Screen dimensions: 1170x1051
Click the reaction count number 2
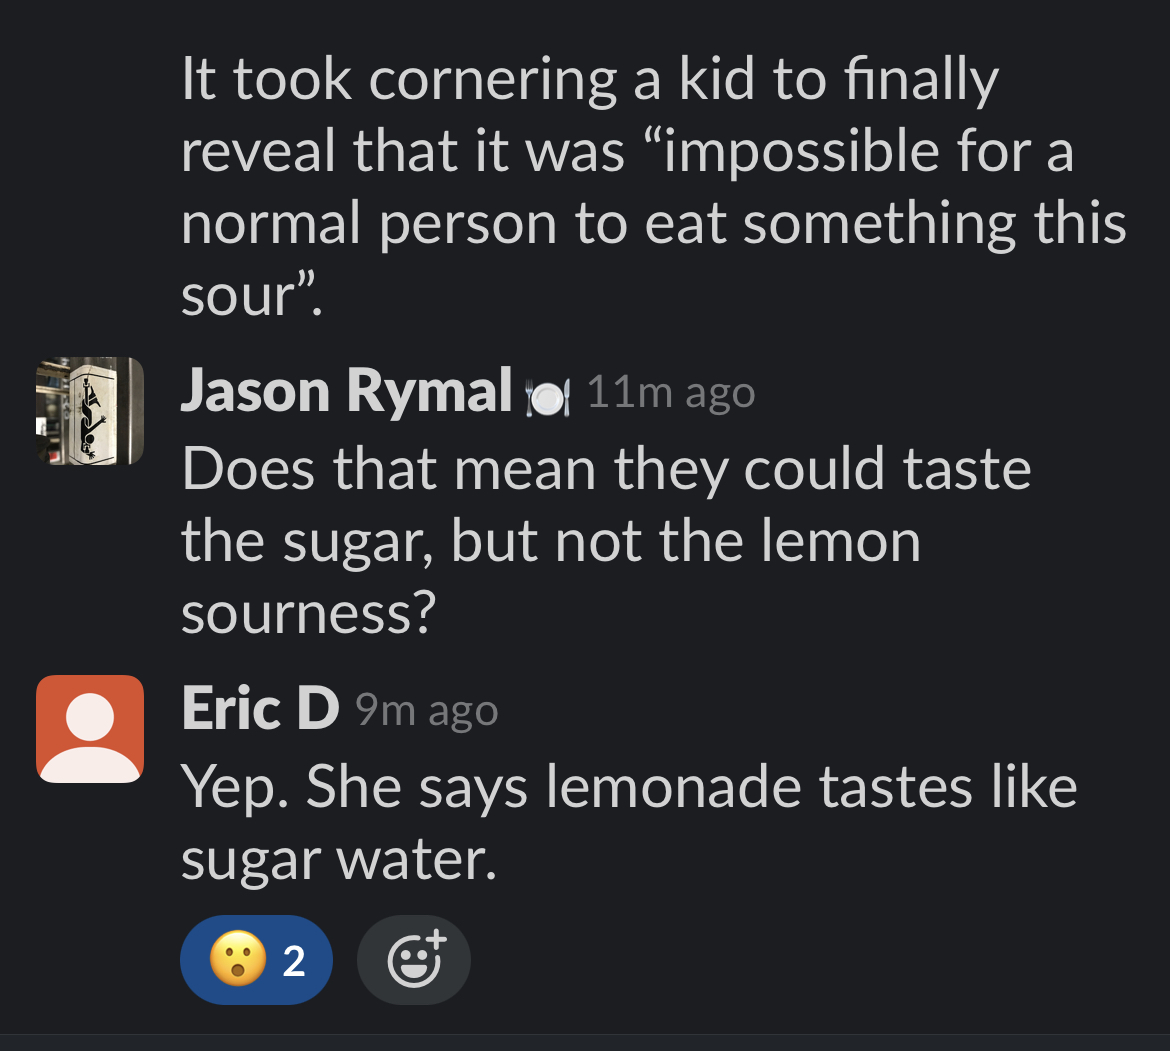293,961
